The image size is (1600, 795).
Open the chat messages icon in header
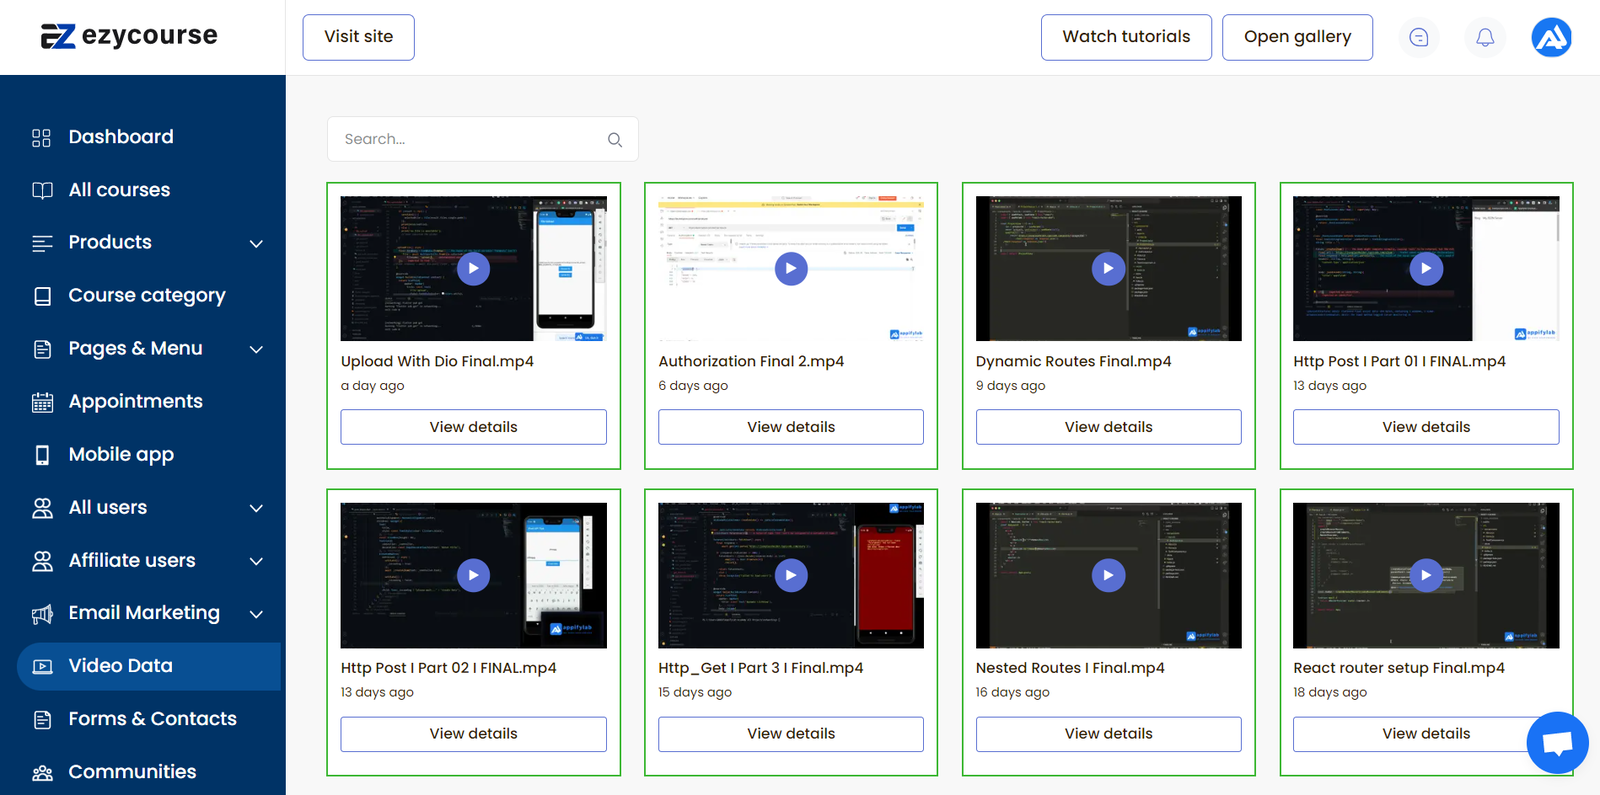(x=1418, y=38)
